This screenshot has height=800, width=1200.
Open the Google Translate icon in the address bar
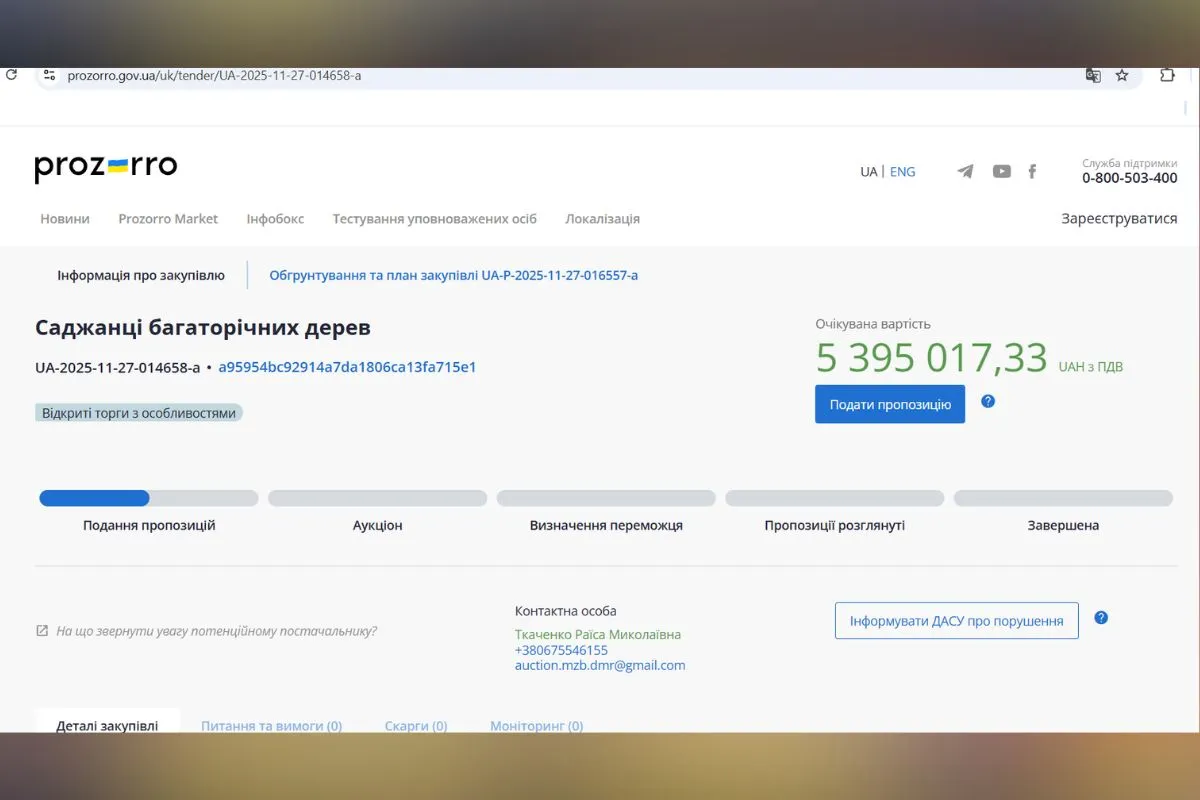[1092, 75]
